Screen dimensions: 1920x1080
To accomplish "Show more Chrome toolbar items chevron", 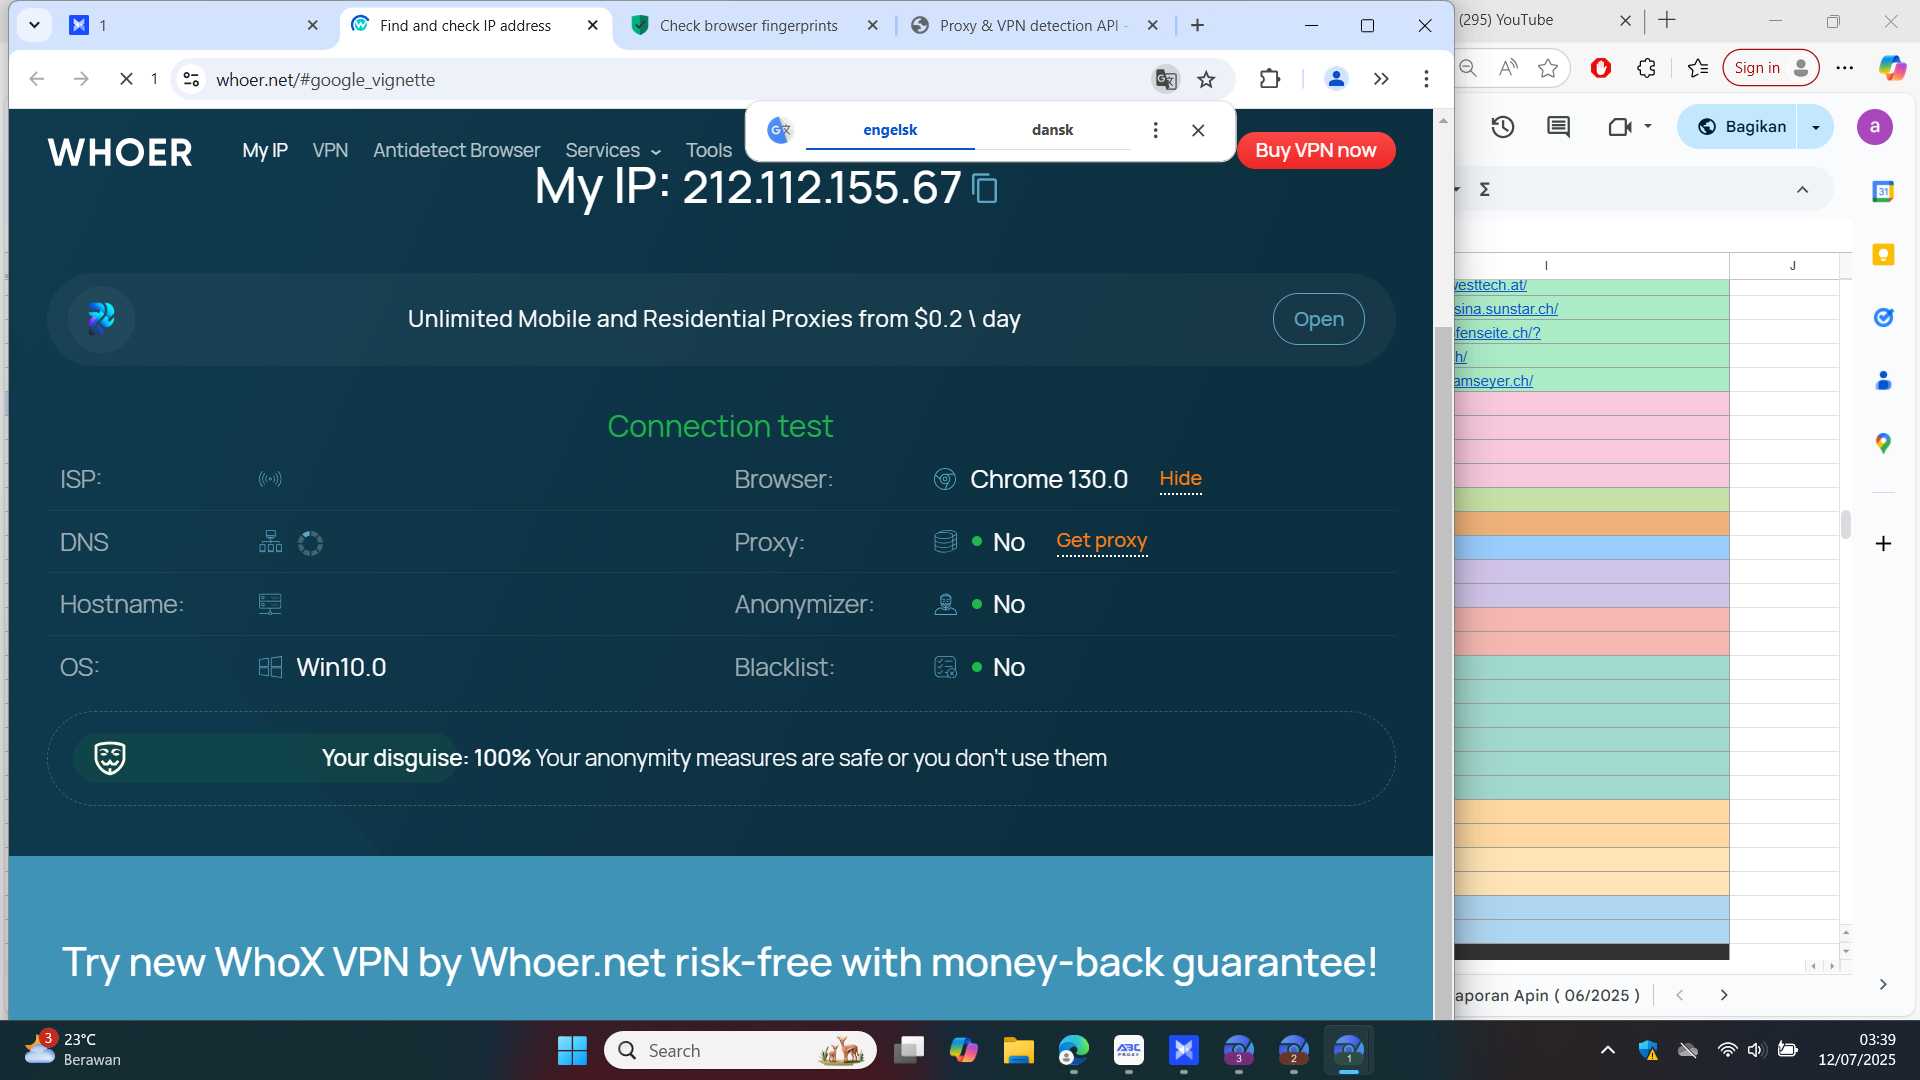I will [1381, 79].
